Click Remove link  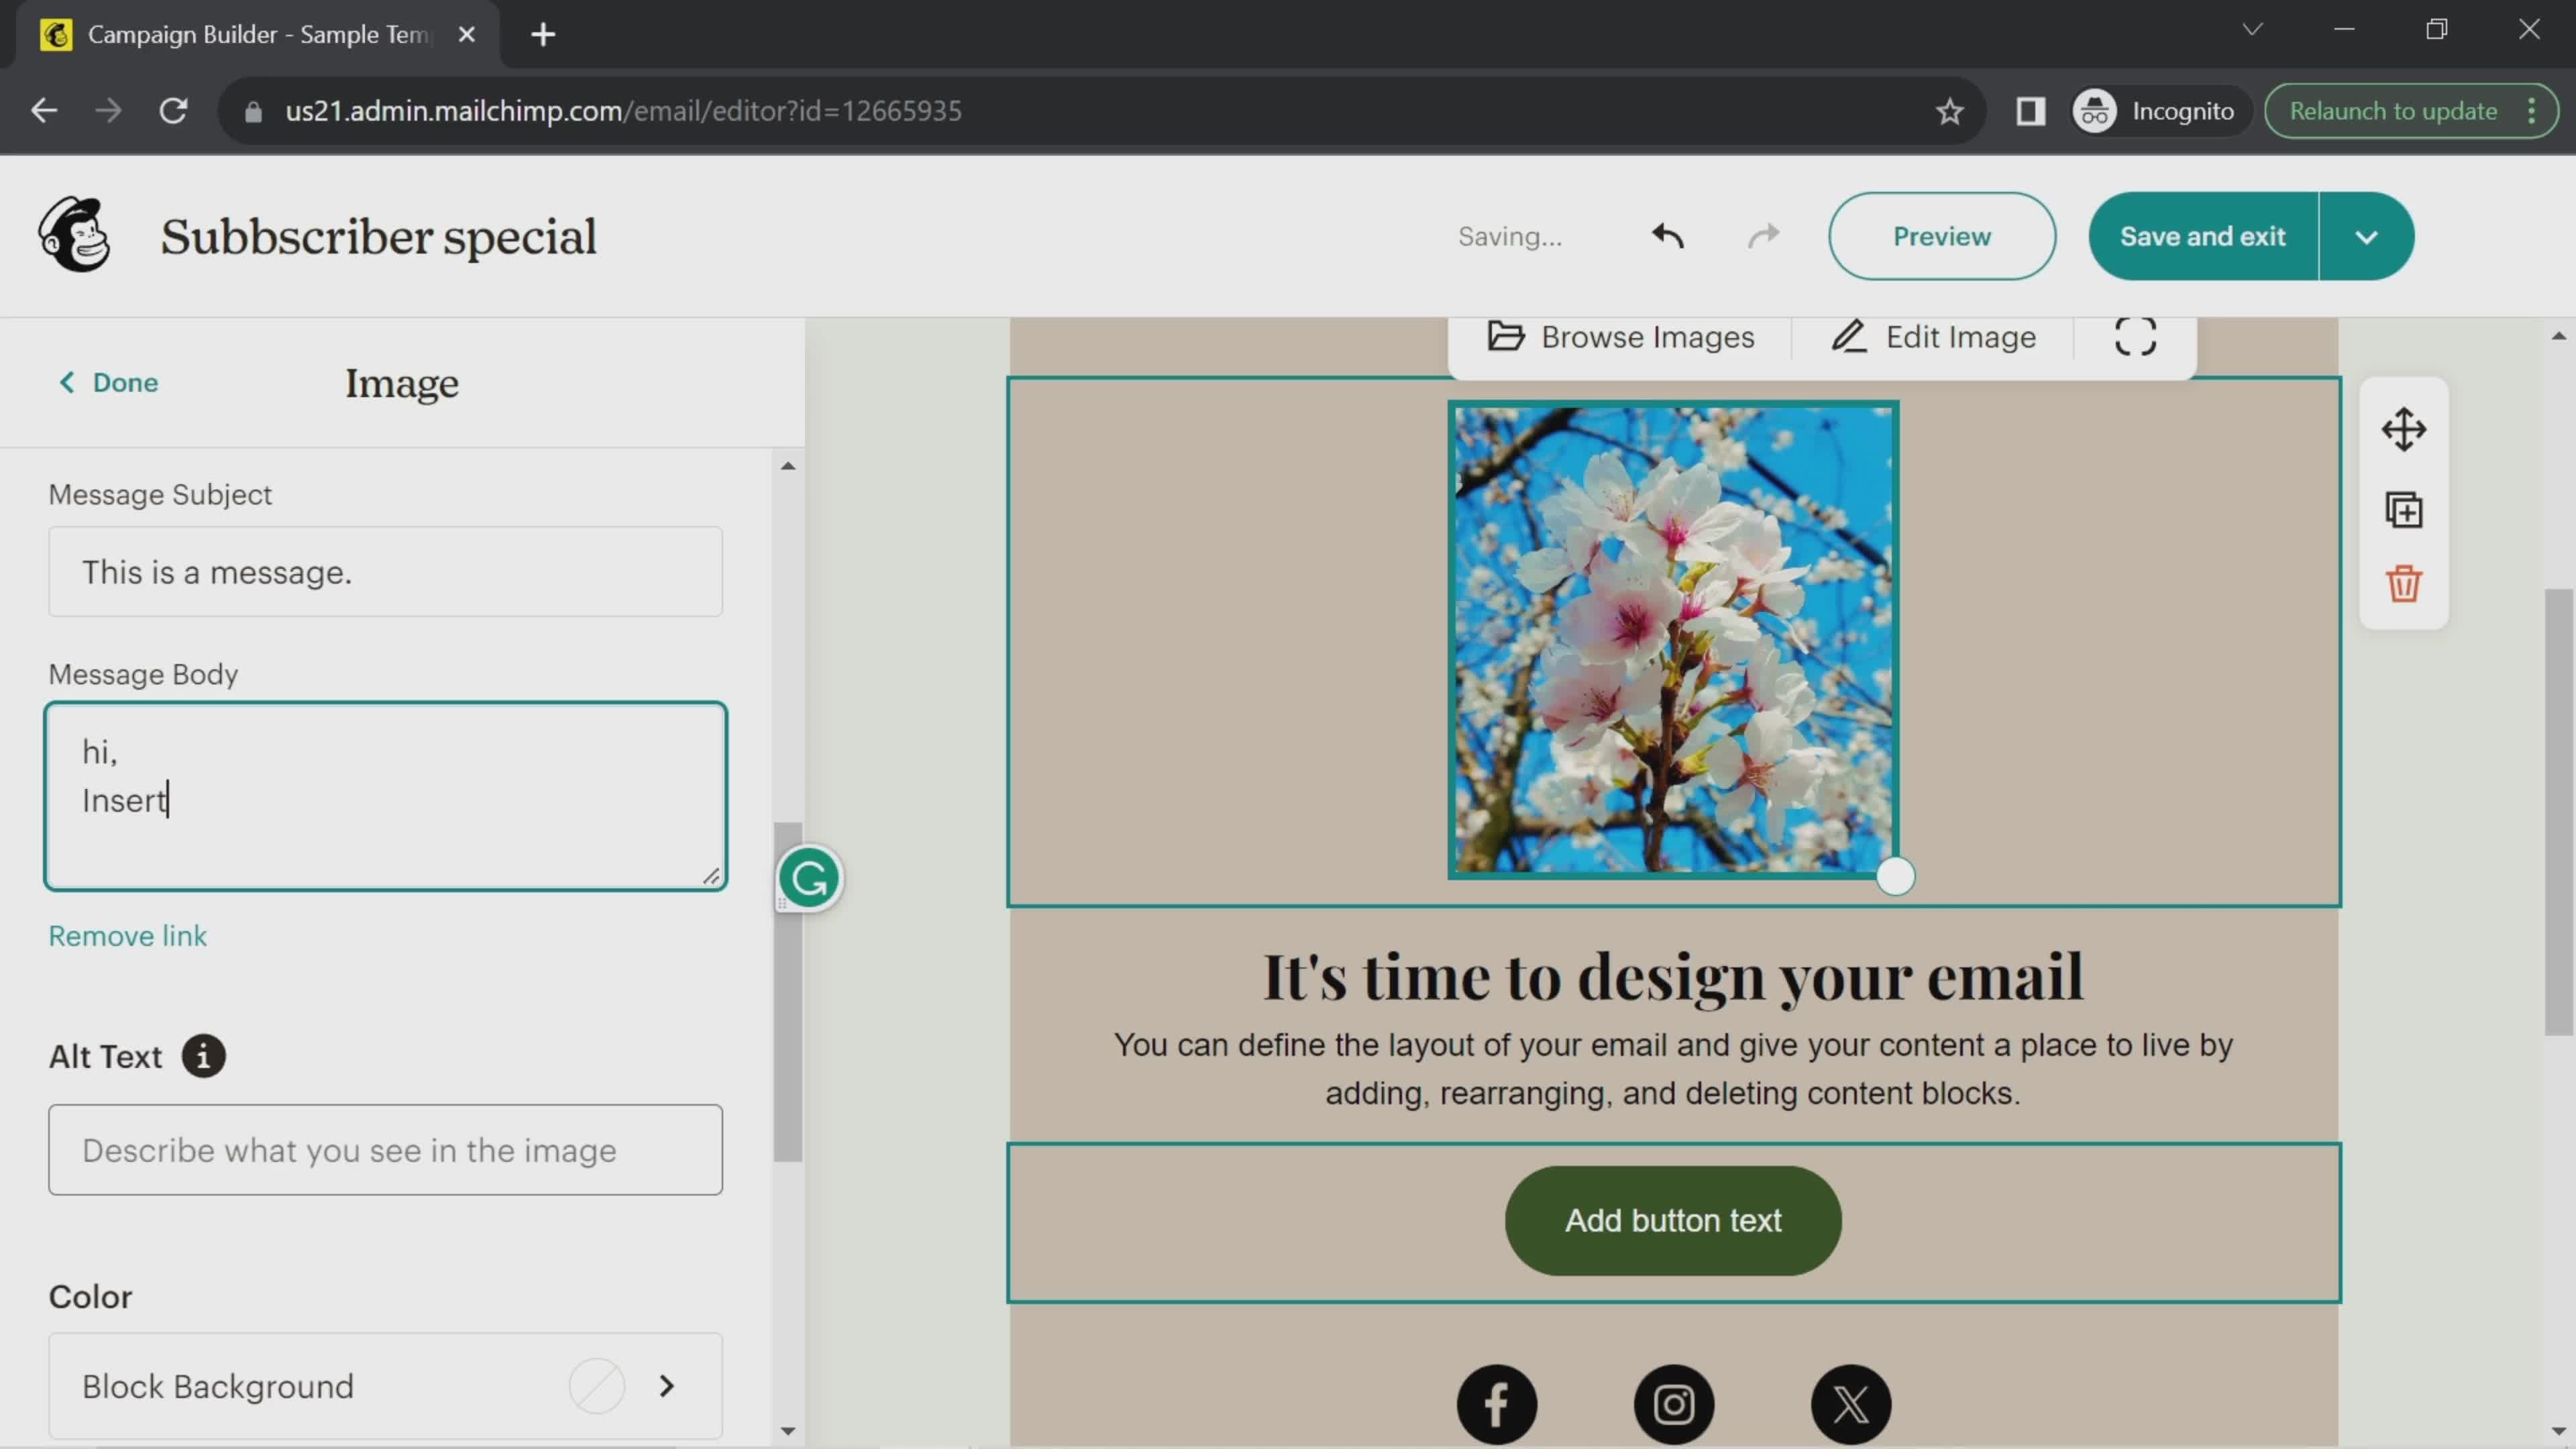(128, 936)
